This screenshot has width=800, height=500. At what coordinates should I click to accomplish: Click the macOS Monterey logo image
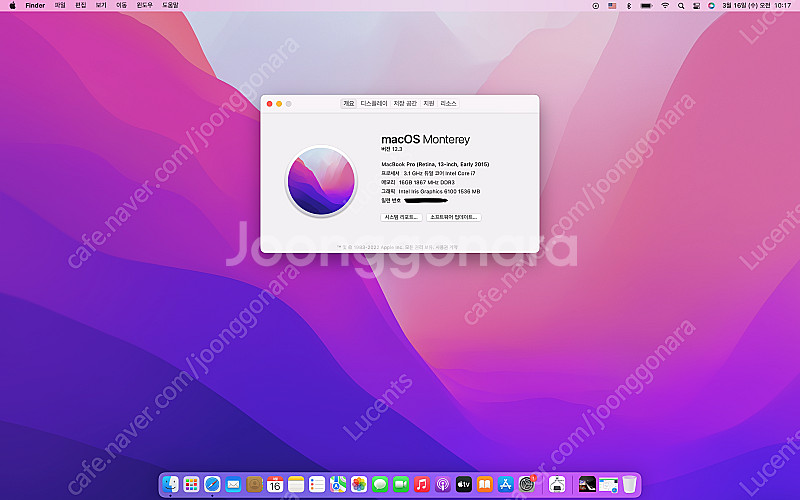(321, 181)
